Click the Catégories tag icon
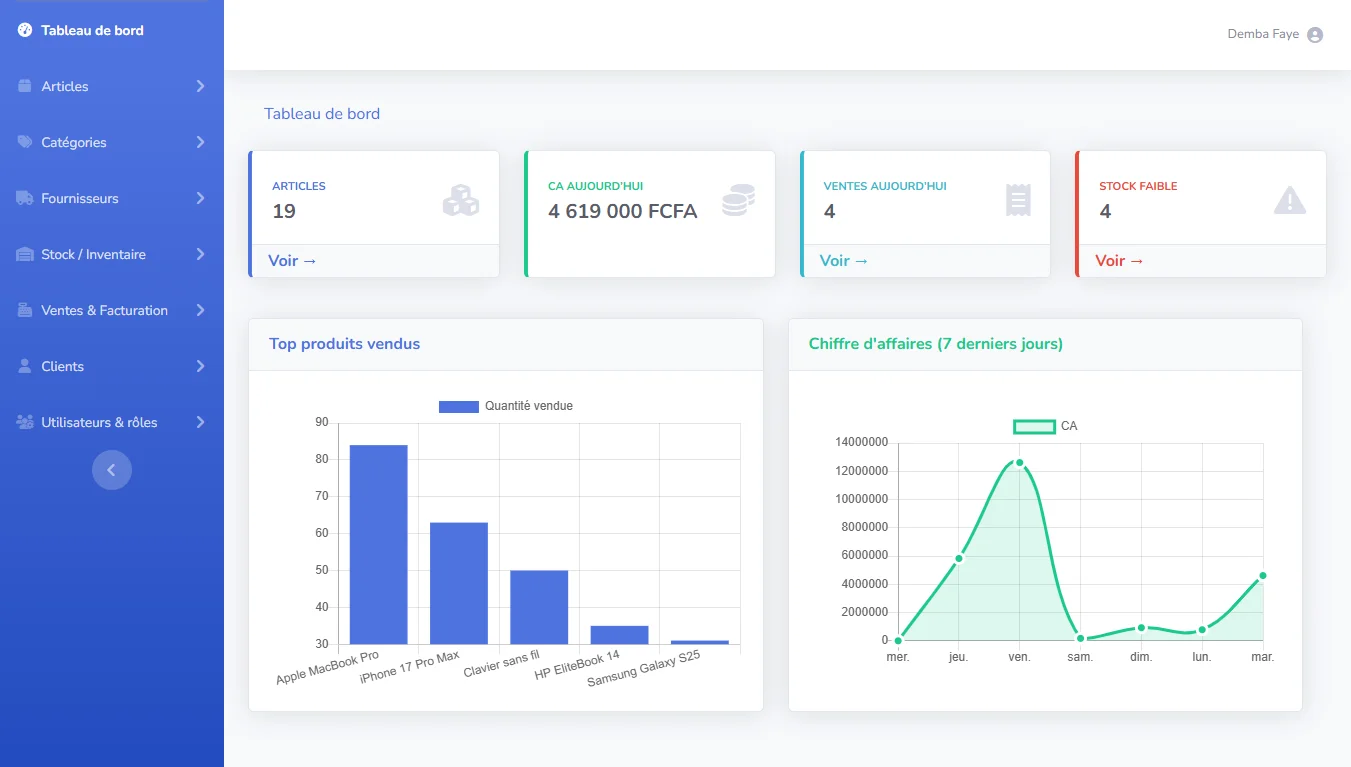Viewport: 1351px width, 767px height. click(25, 142)
